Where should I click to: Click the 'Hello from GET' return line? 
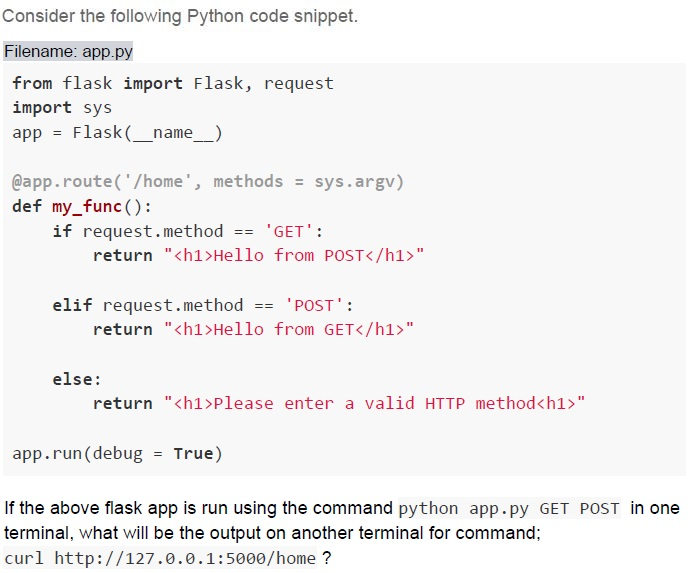point(253,329)
